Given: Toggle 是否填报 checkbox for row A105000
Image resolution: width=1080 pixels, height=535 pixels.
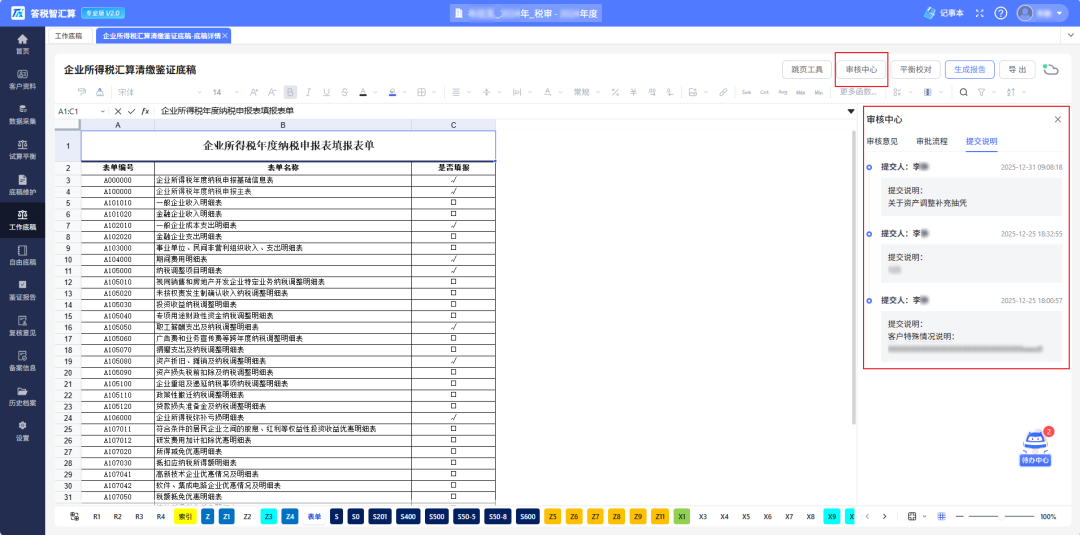Looking at the screenshot, I should pyautogui.click(x=453, y=271).
